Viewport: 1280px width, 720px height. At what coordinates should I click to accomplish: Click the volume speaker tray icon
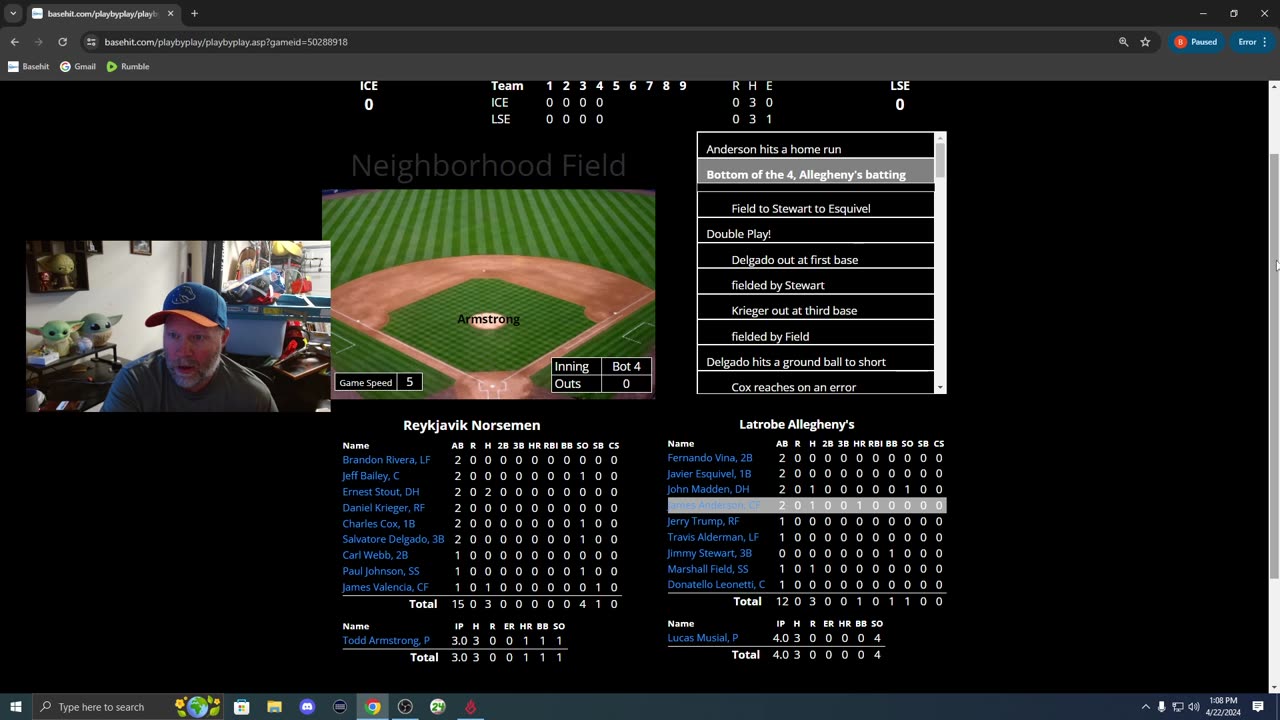(1193, 707)
